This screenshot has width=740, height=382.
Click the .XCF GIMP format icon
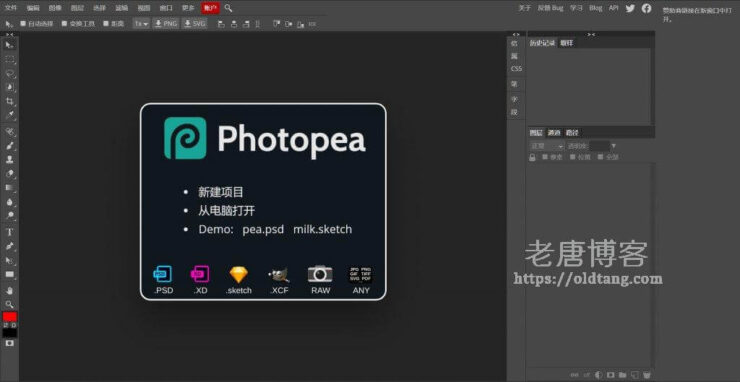[x=279, y=274]
